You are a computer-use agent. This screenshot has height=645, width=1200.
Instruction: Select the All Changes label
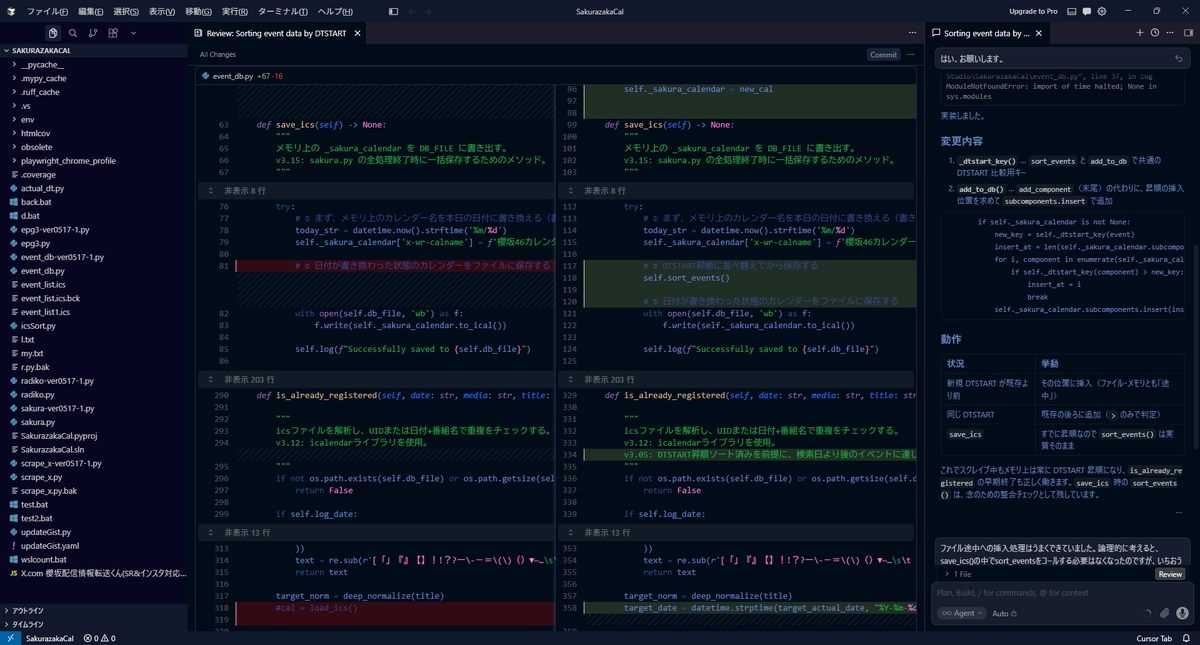[218, 55]
